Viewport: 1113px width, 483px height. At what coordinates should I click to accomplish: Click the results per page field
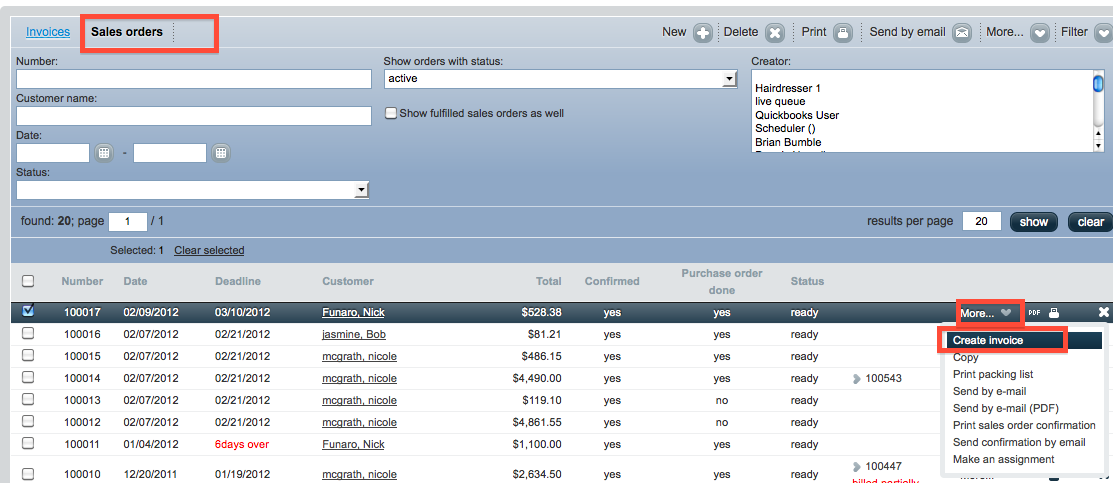[982, 222]
